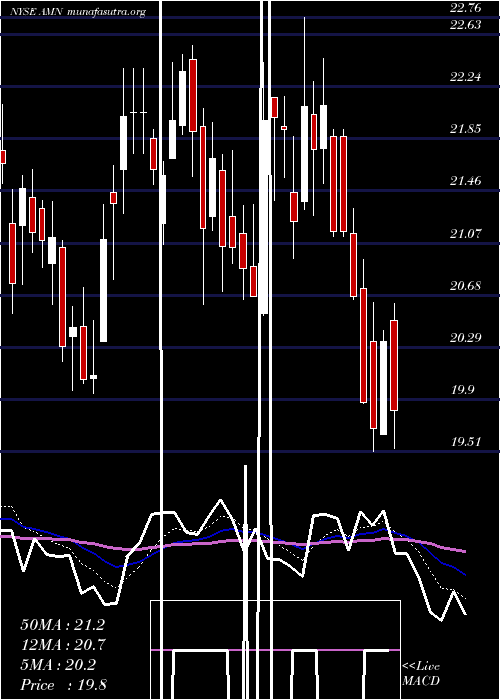Click the 22.24 price axis label
500x700 pixels.
tap(466, 77)
